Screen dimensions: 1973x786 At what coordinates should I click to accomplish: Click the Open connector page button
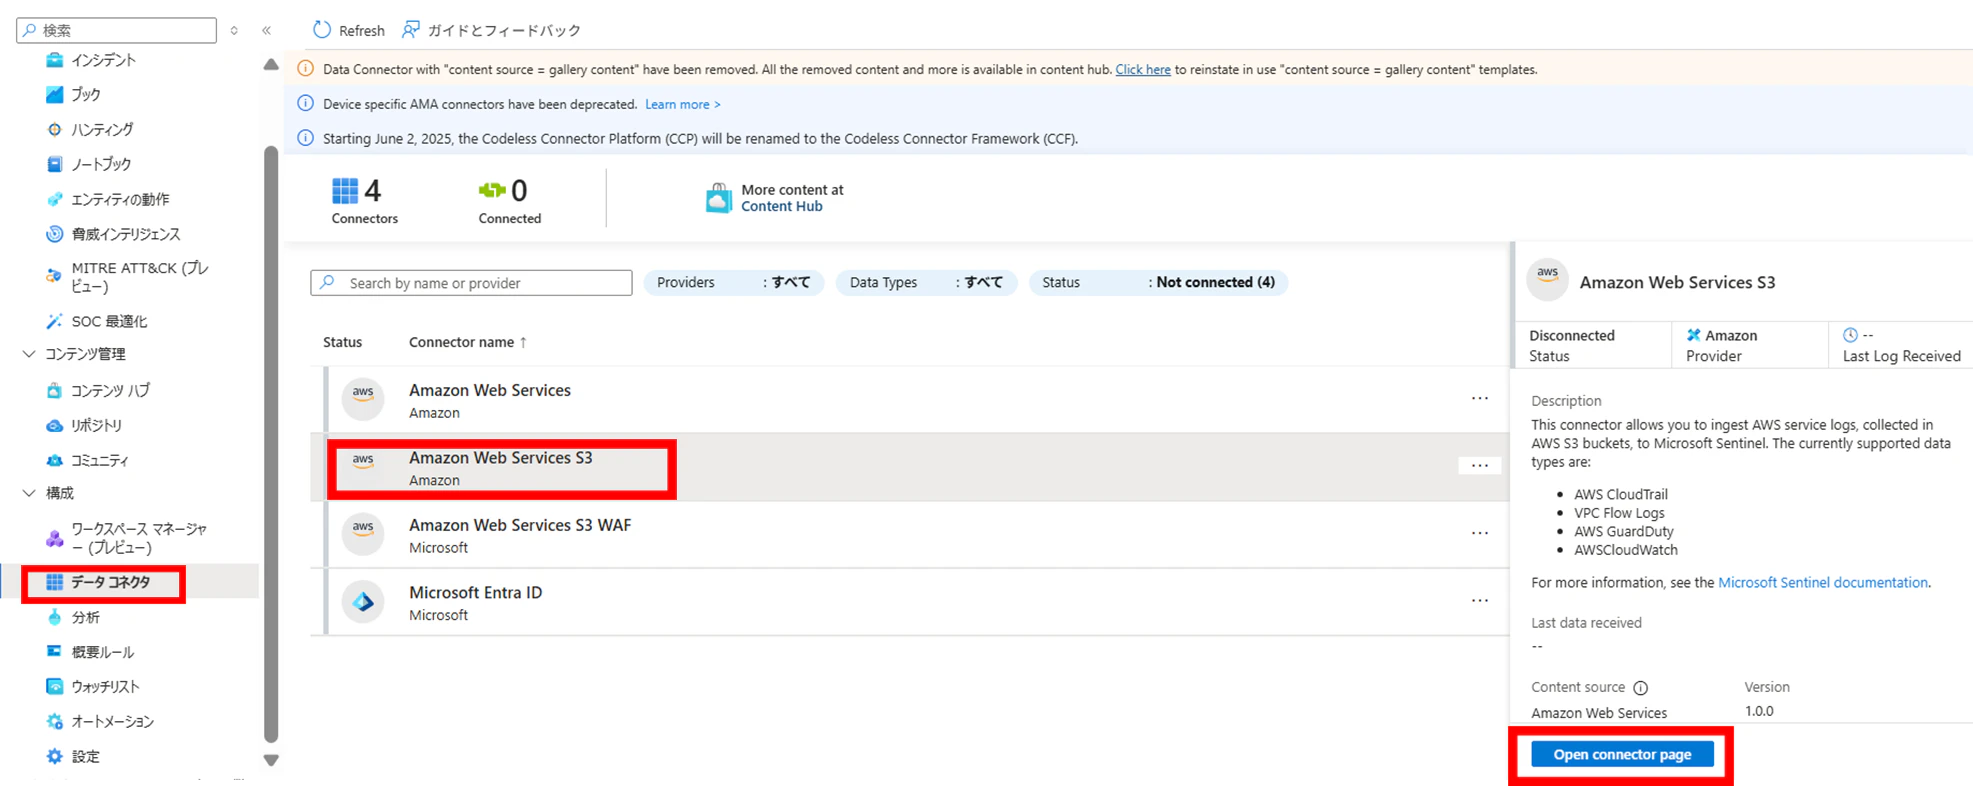(x=1622, y=754)
